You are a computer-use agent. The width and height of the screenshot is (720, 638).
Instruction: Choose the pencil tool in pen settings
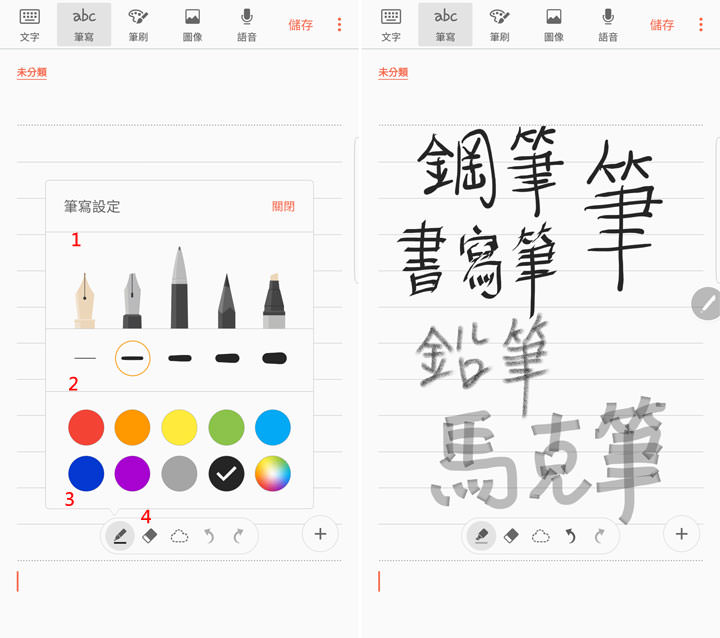226,301
